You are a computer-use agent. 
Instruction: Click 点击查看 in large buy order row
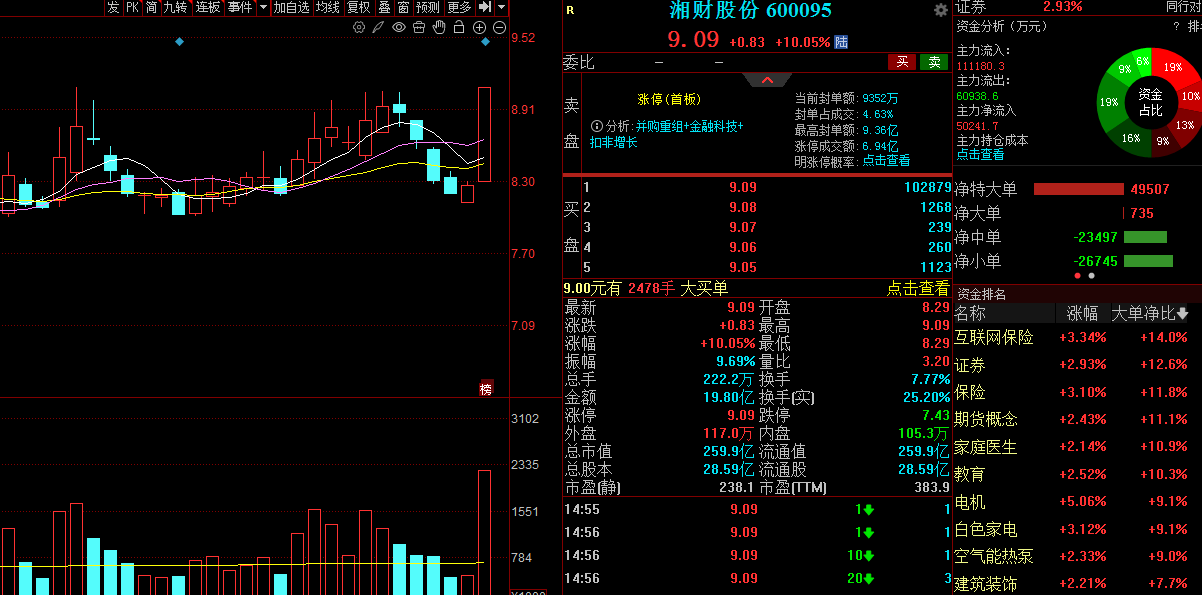[x=918, y=288]
